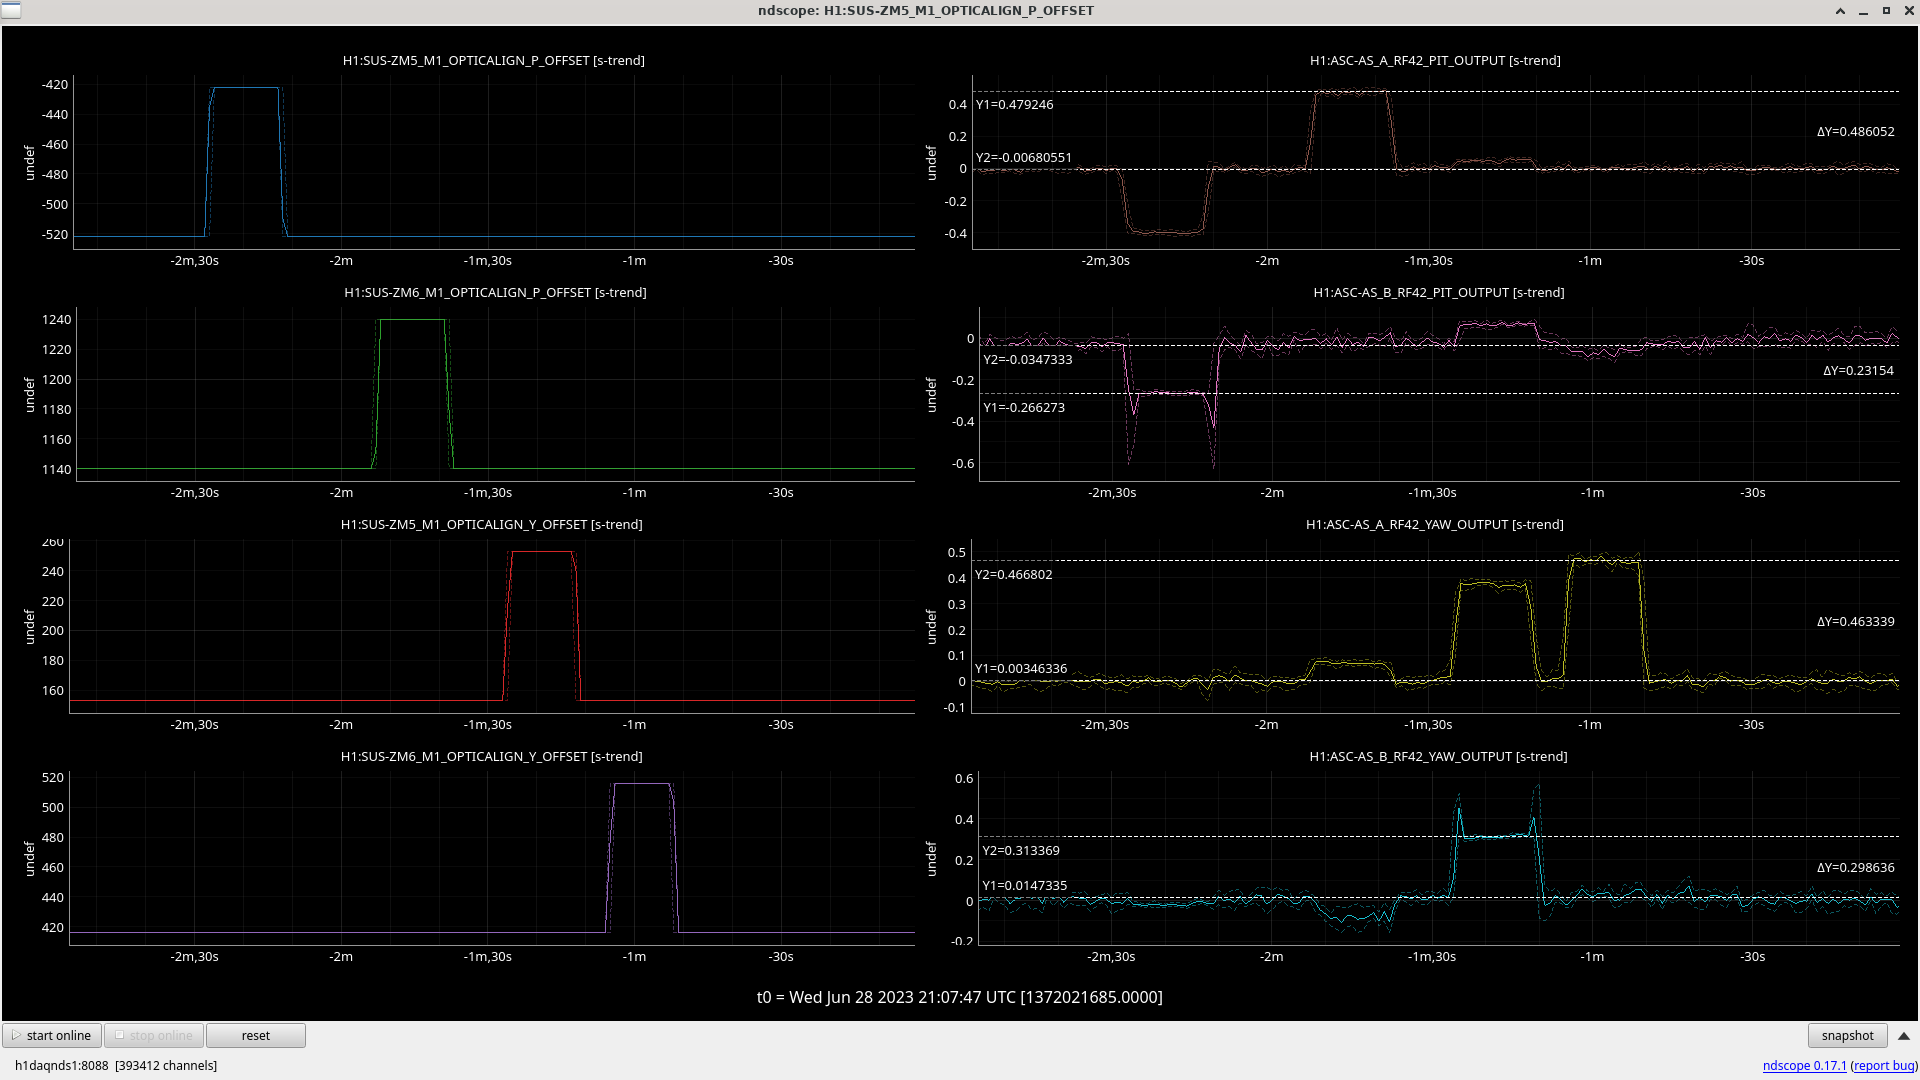This screenshot has width=1920, height=1080.
Task: Select the Y1=0.479246 cursor label
Action: (1014, 105)
